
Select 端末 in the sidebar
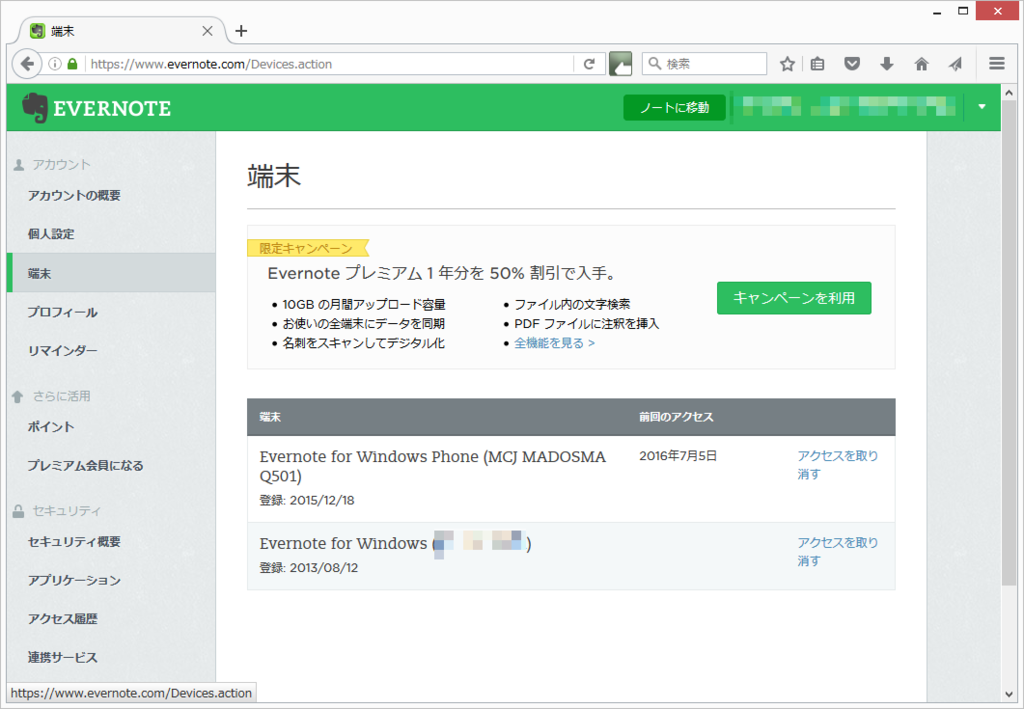111,273
